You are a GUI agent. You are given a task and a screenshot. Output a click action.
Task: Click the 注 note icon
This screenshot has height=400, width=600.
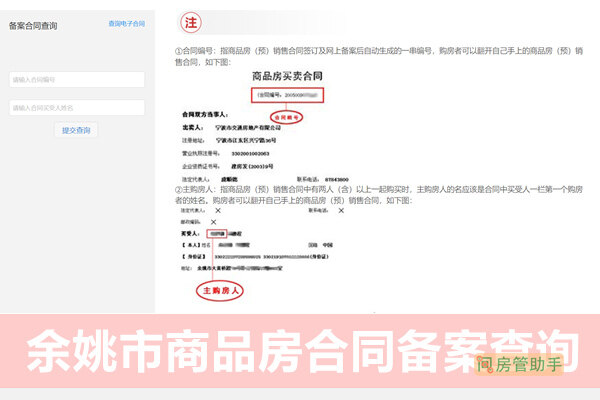coord(191,23)
